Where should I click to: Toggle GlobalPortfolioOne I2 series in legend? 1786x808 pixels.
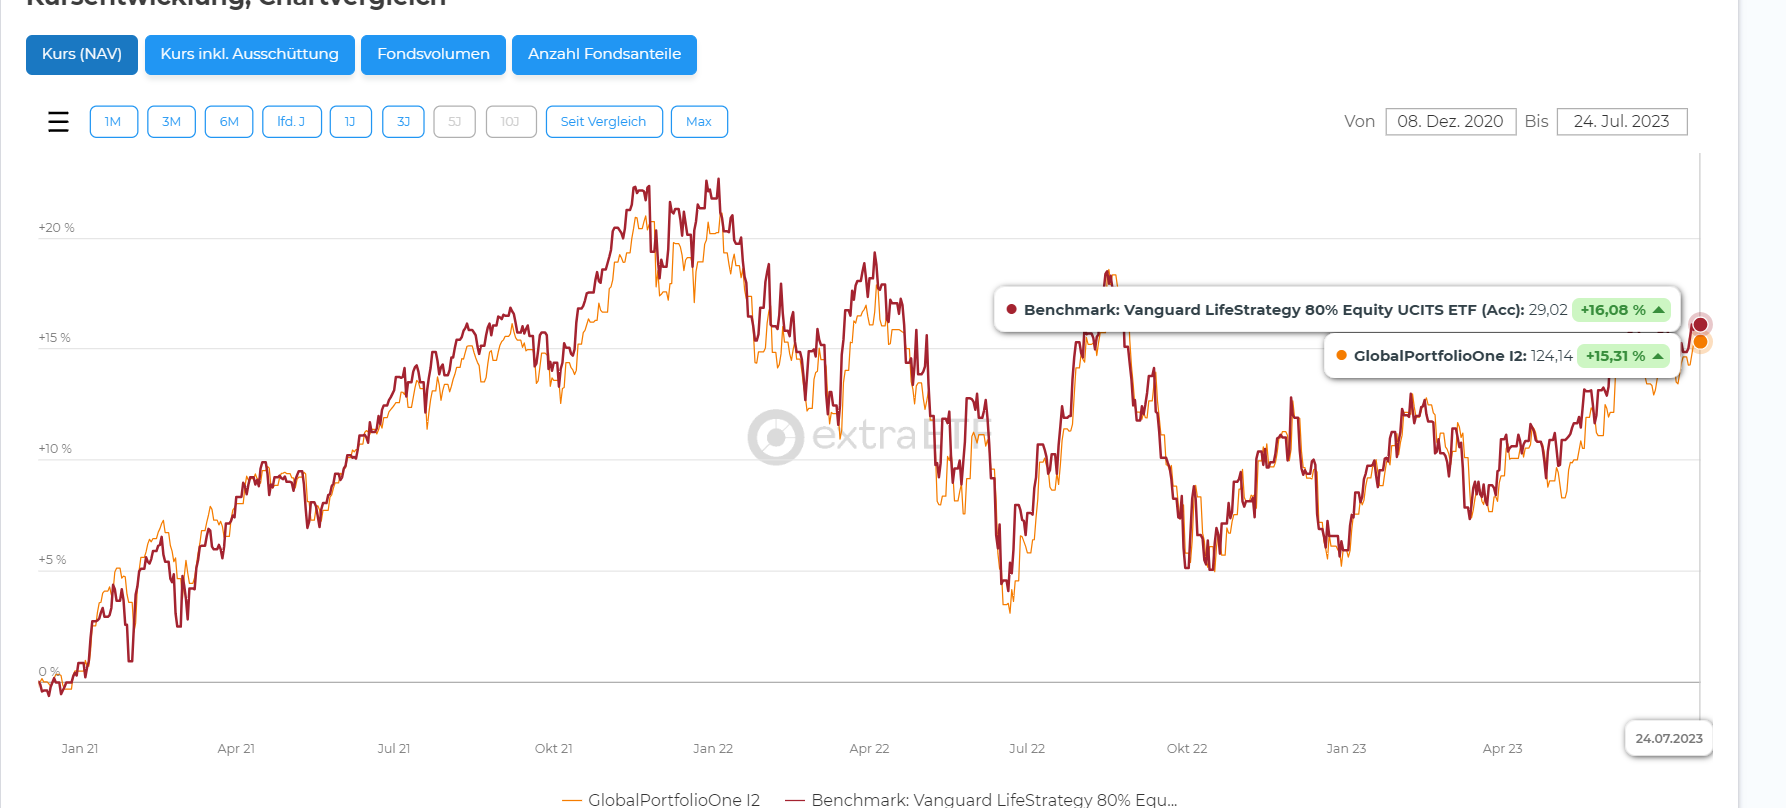tap(662, 799)
